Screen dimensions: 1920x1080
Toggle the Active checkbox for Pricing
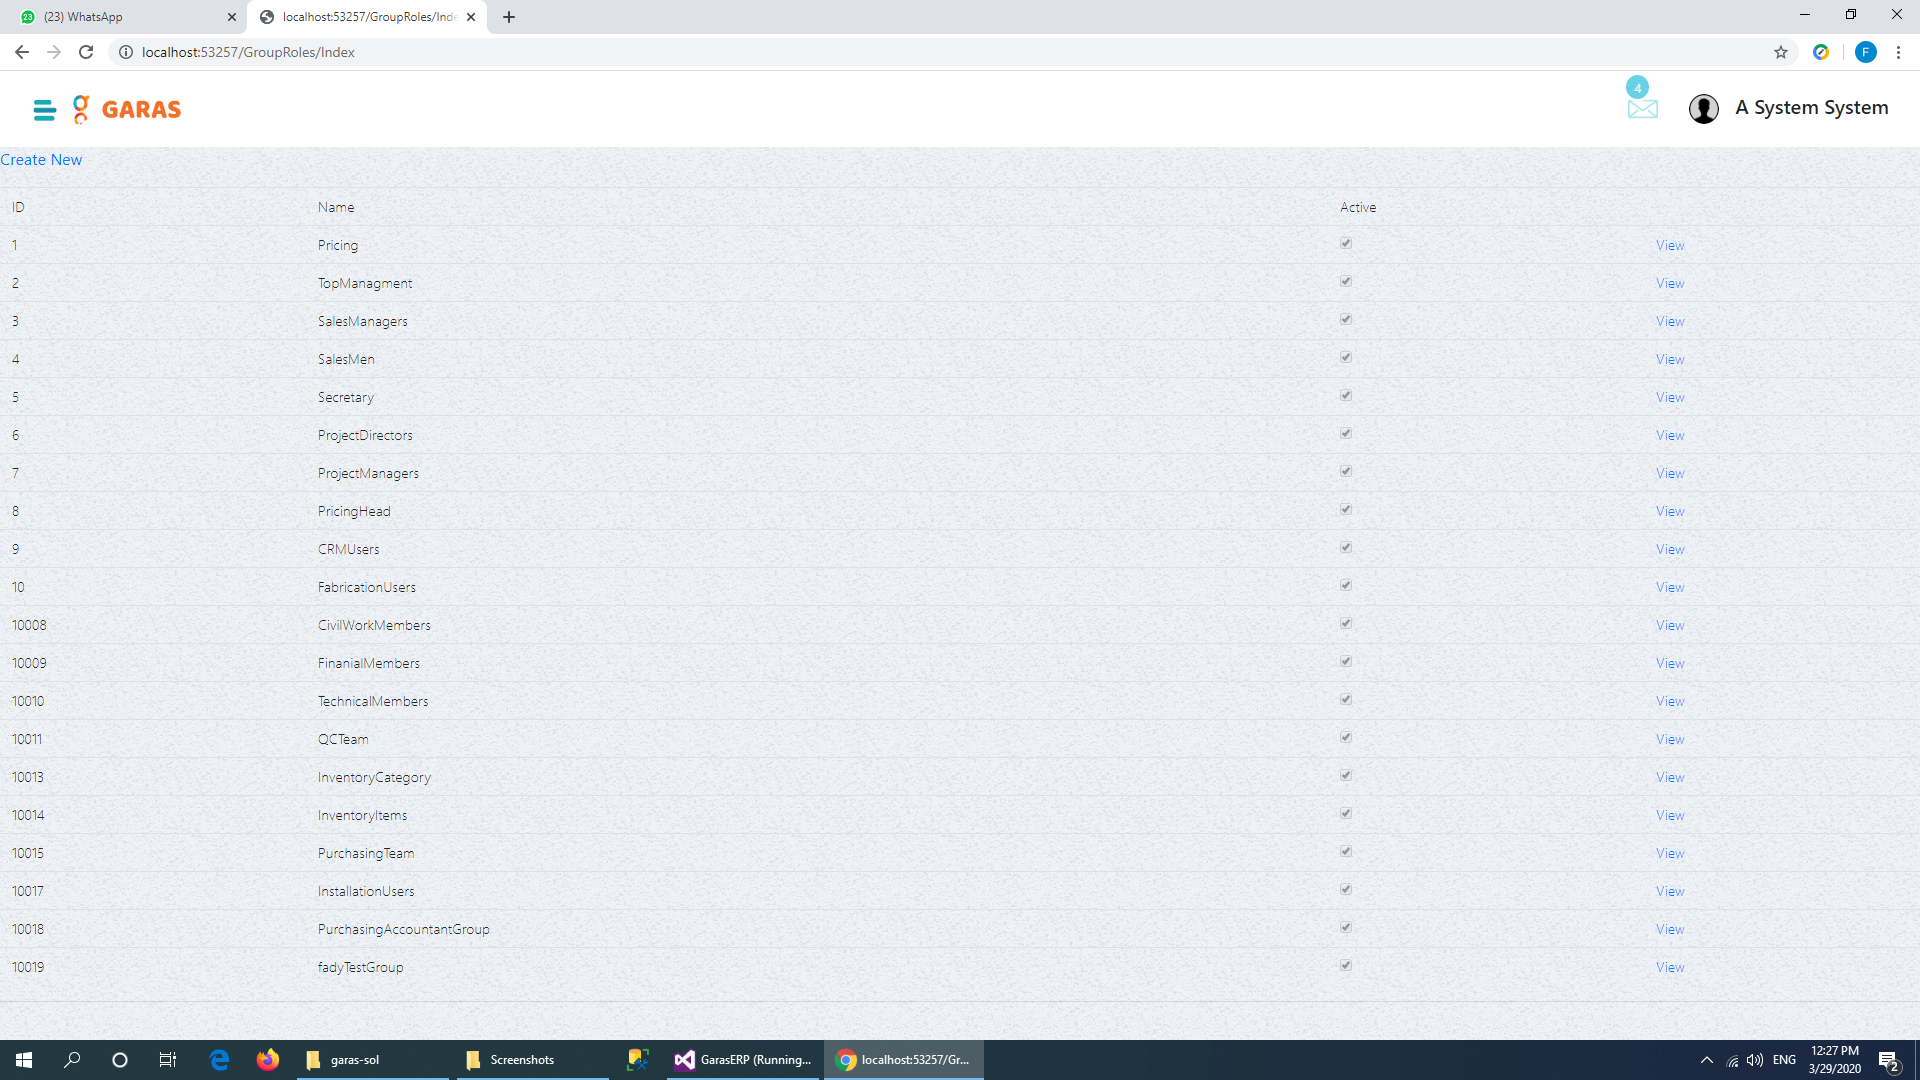[1346, 243]
